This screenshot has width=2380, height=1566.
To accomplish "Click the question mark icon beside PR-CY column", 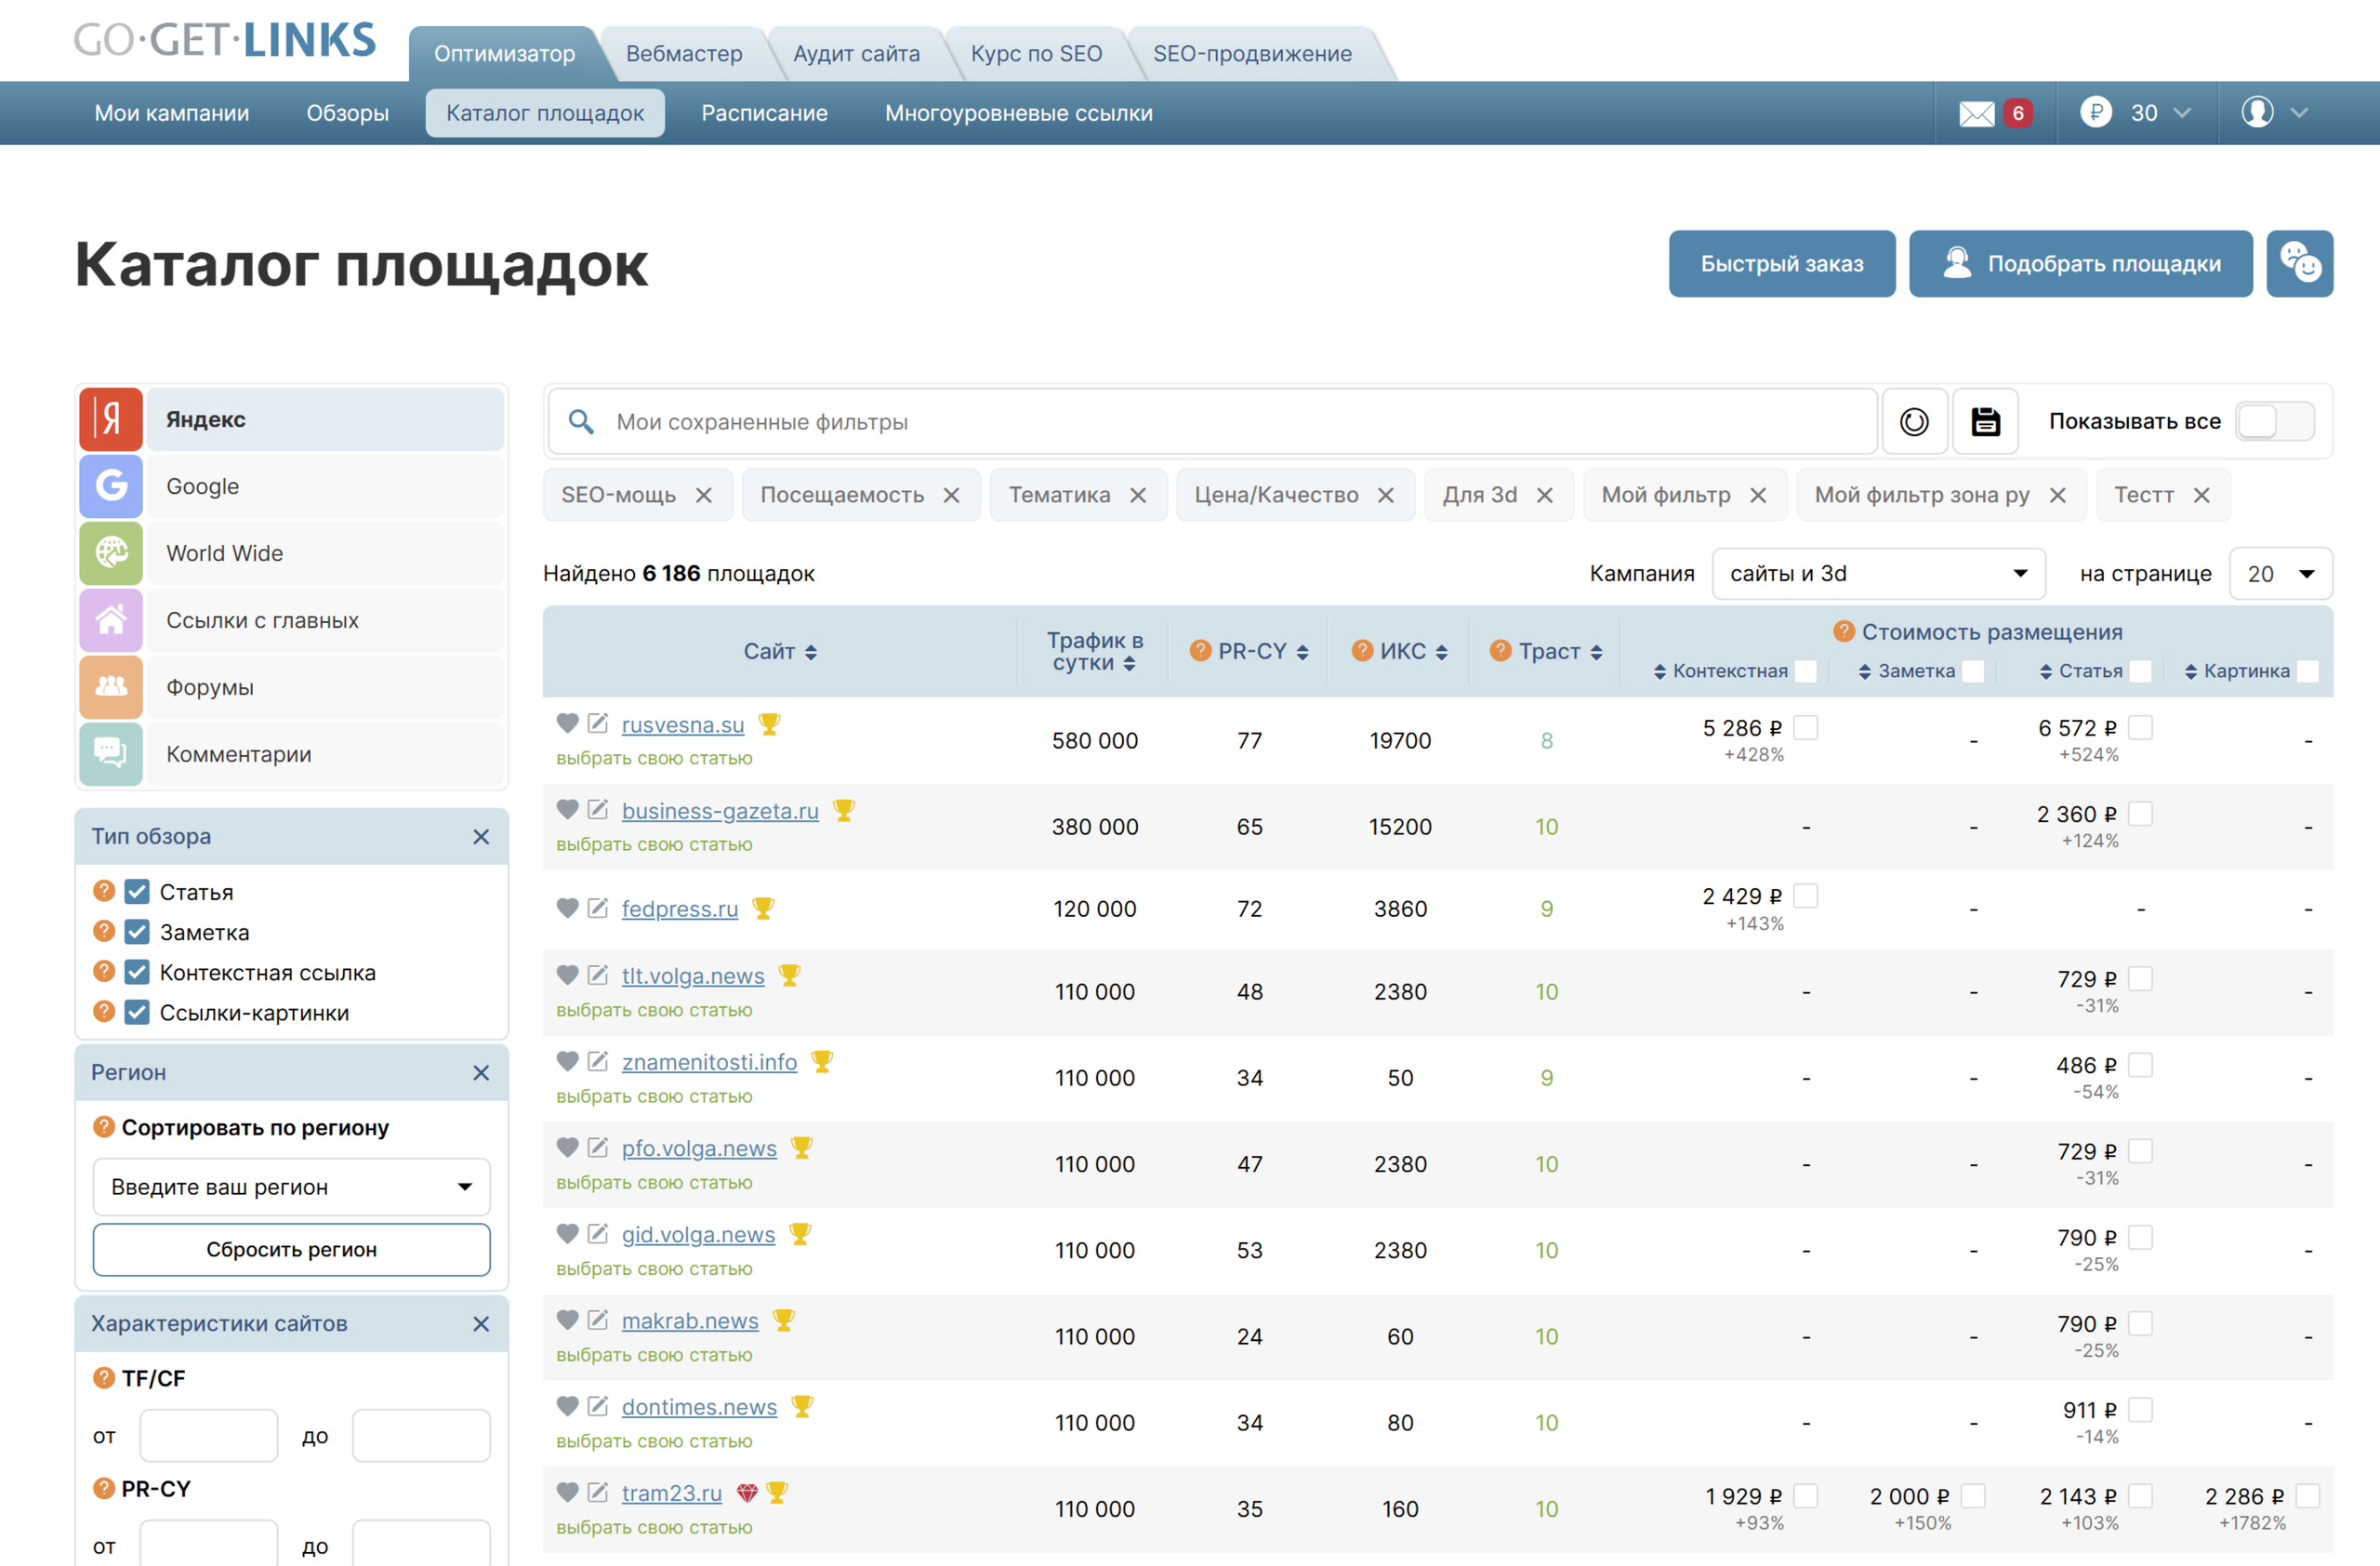I will pyautogui.click(x=1200, y=651).
